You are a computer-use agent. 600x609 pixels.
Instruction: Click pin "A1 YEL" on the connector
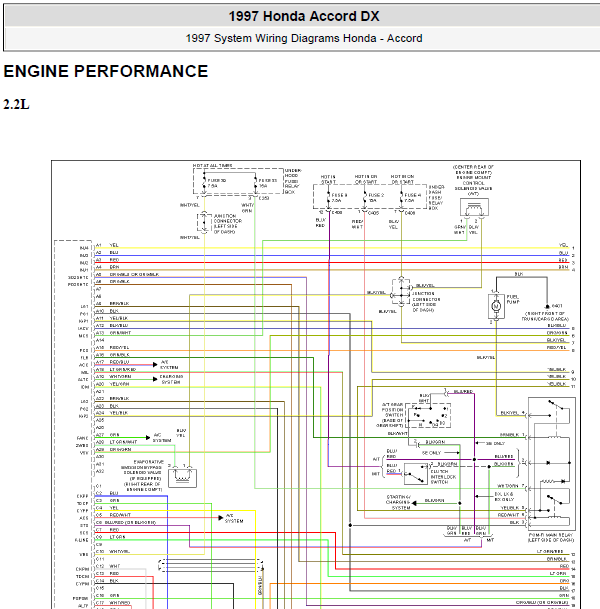(x=107, y=245)
